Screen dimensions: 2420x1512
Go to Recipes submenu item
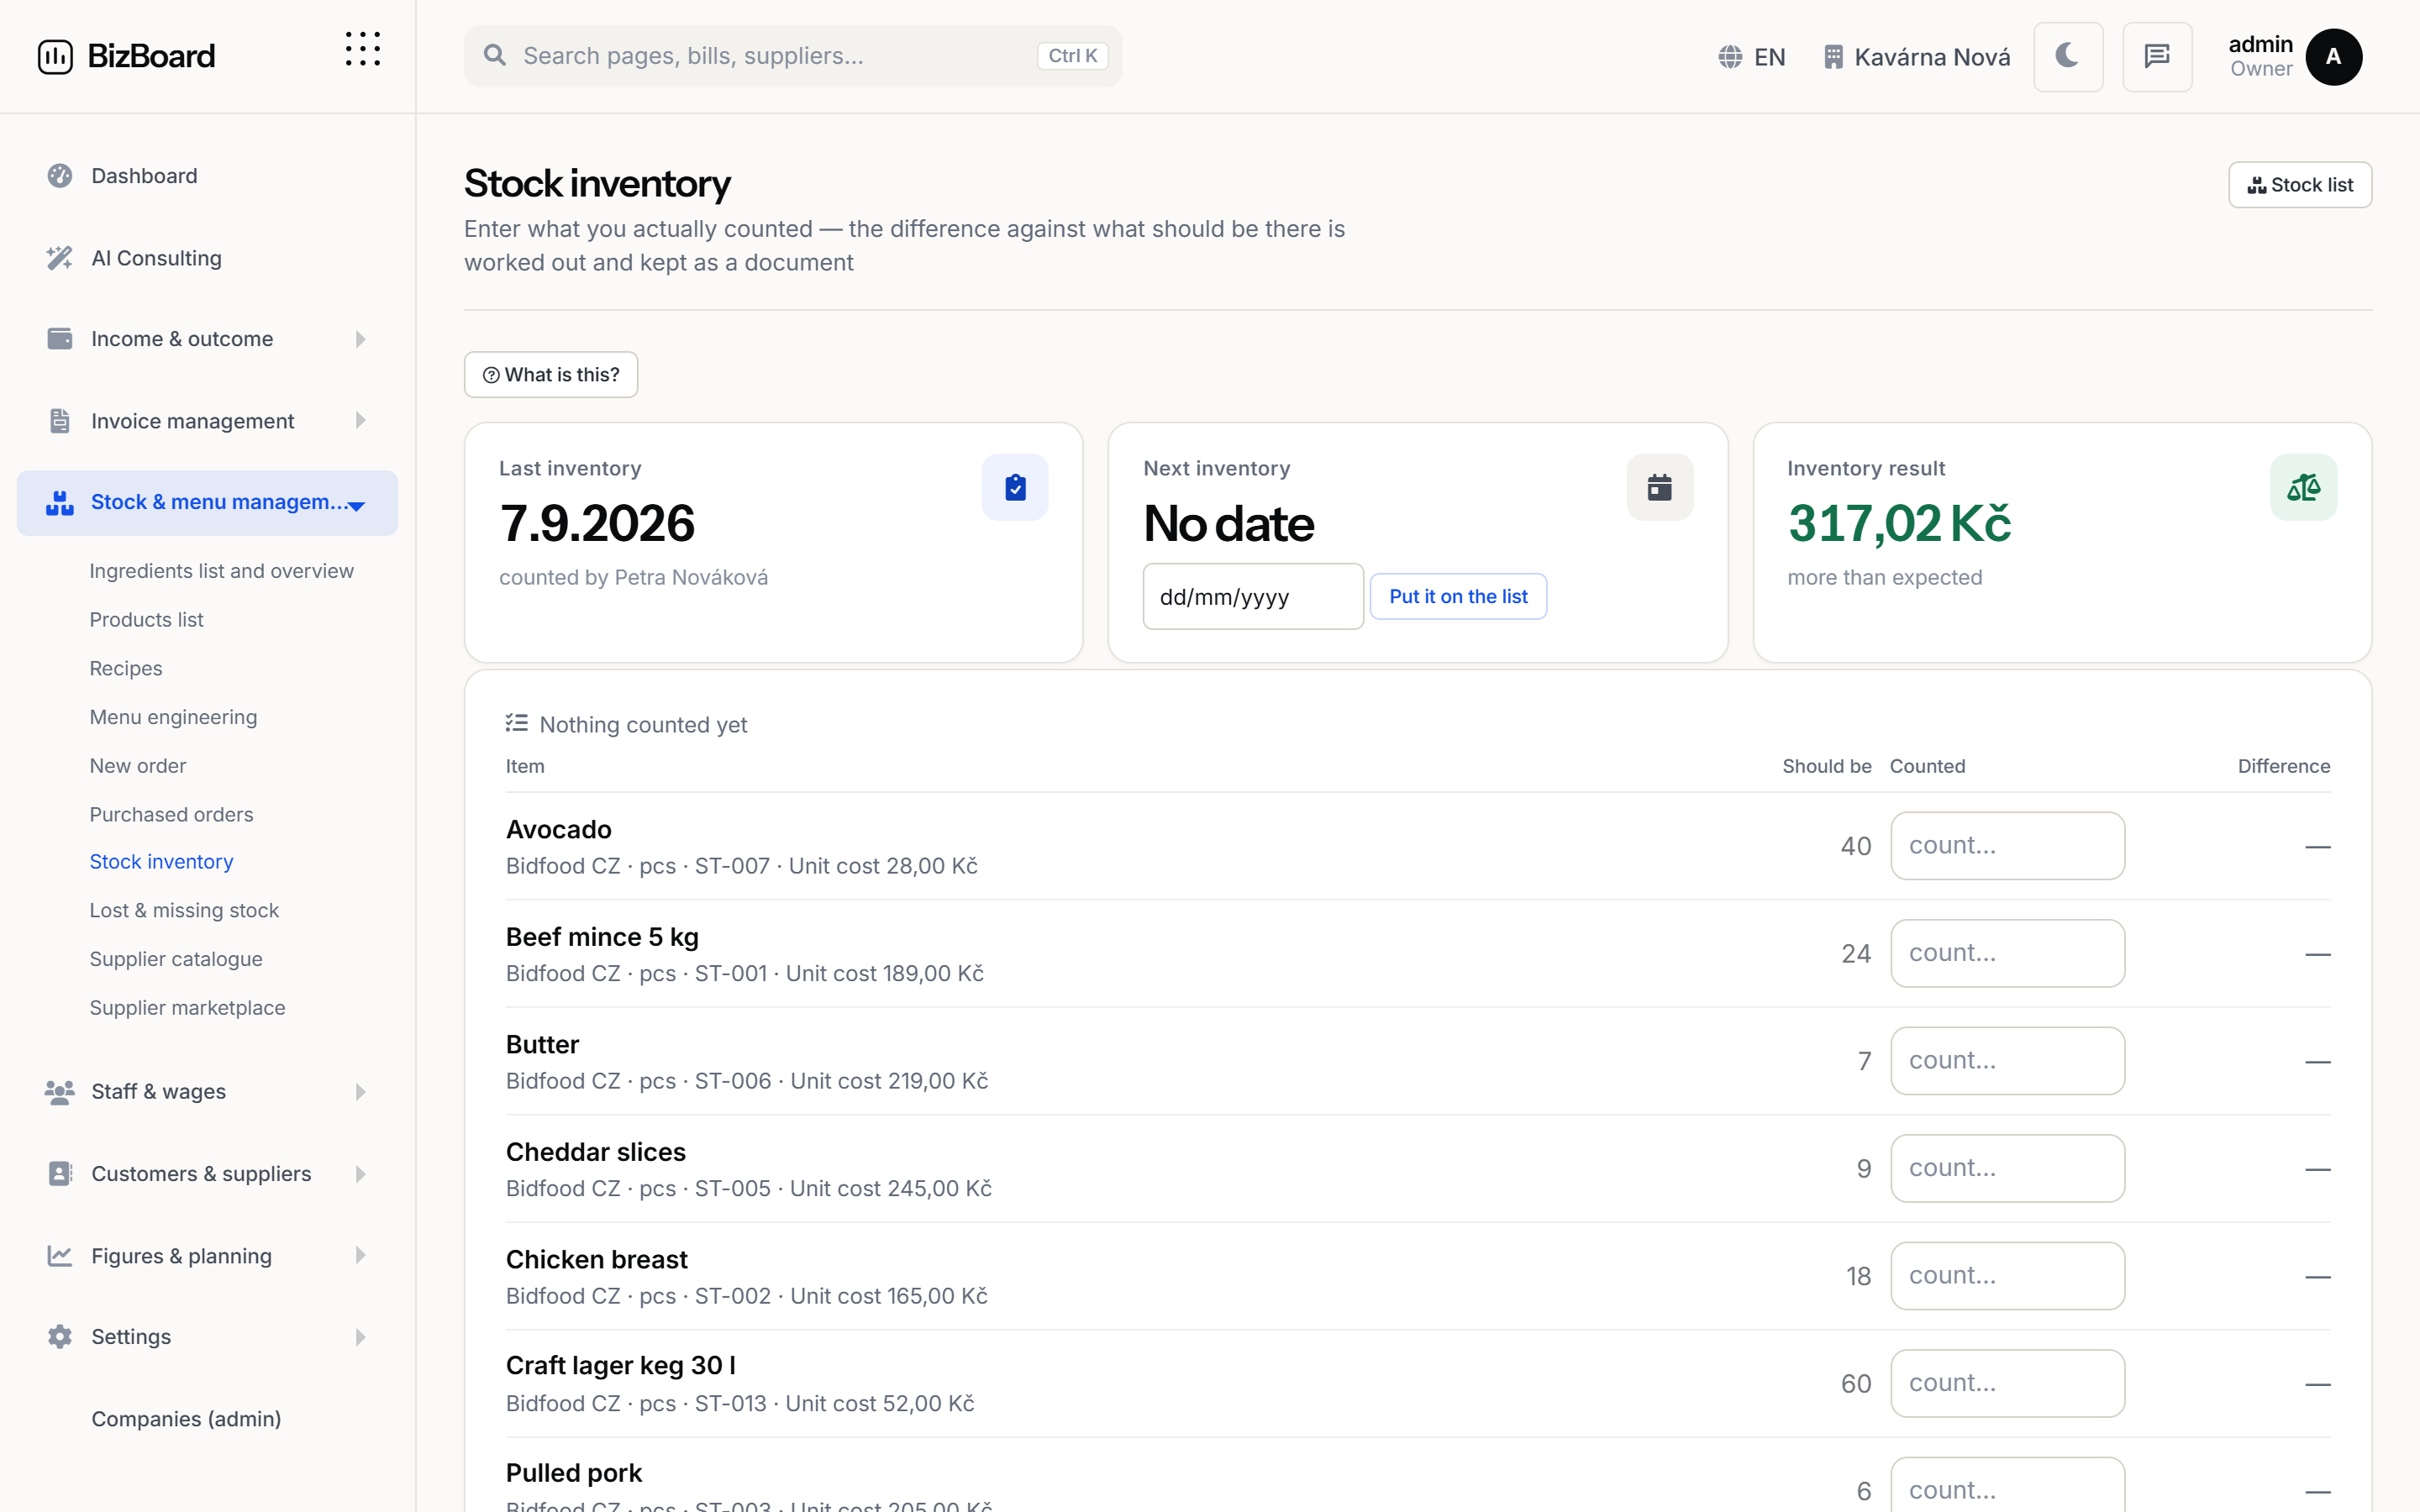[x=126, y=668]
